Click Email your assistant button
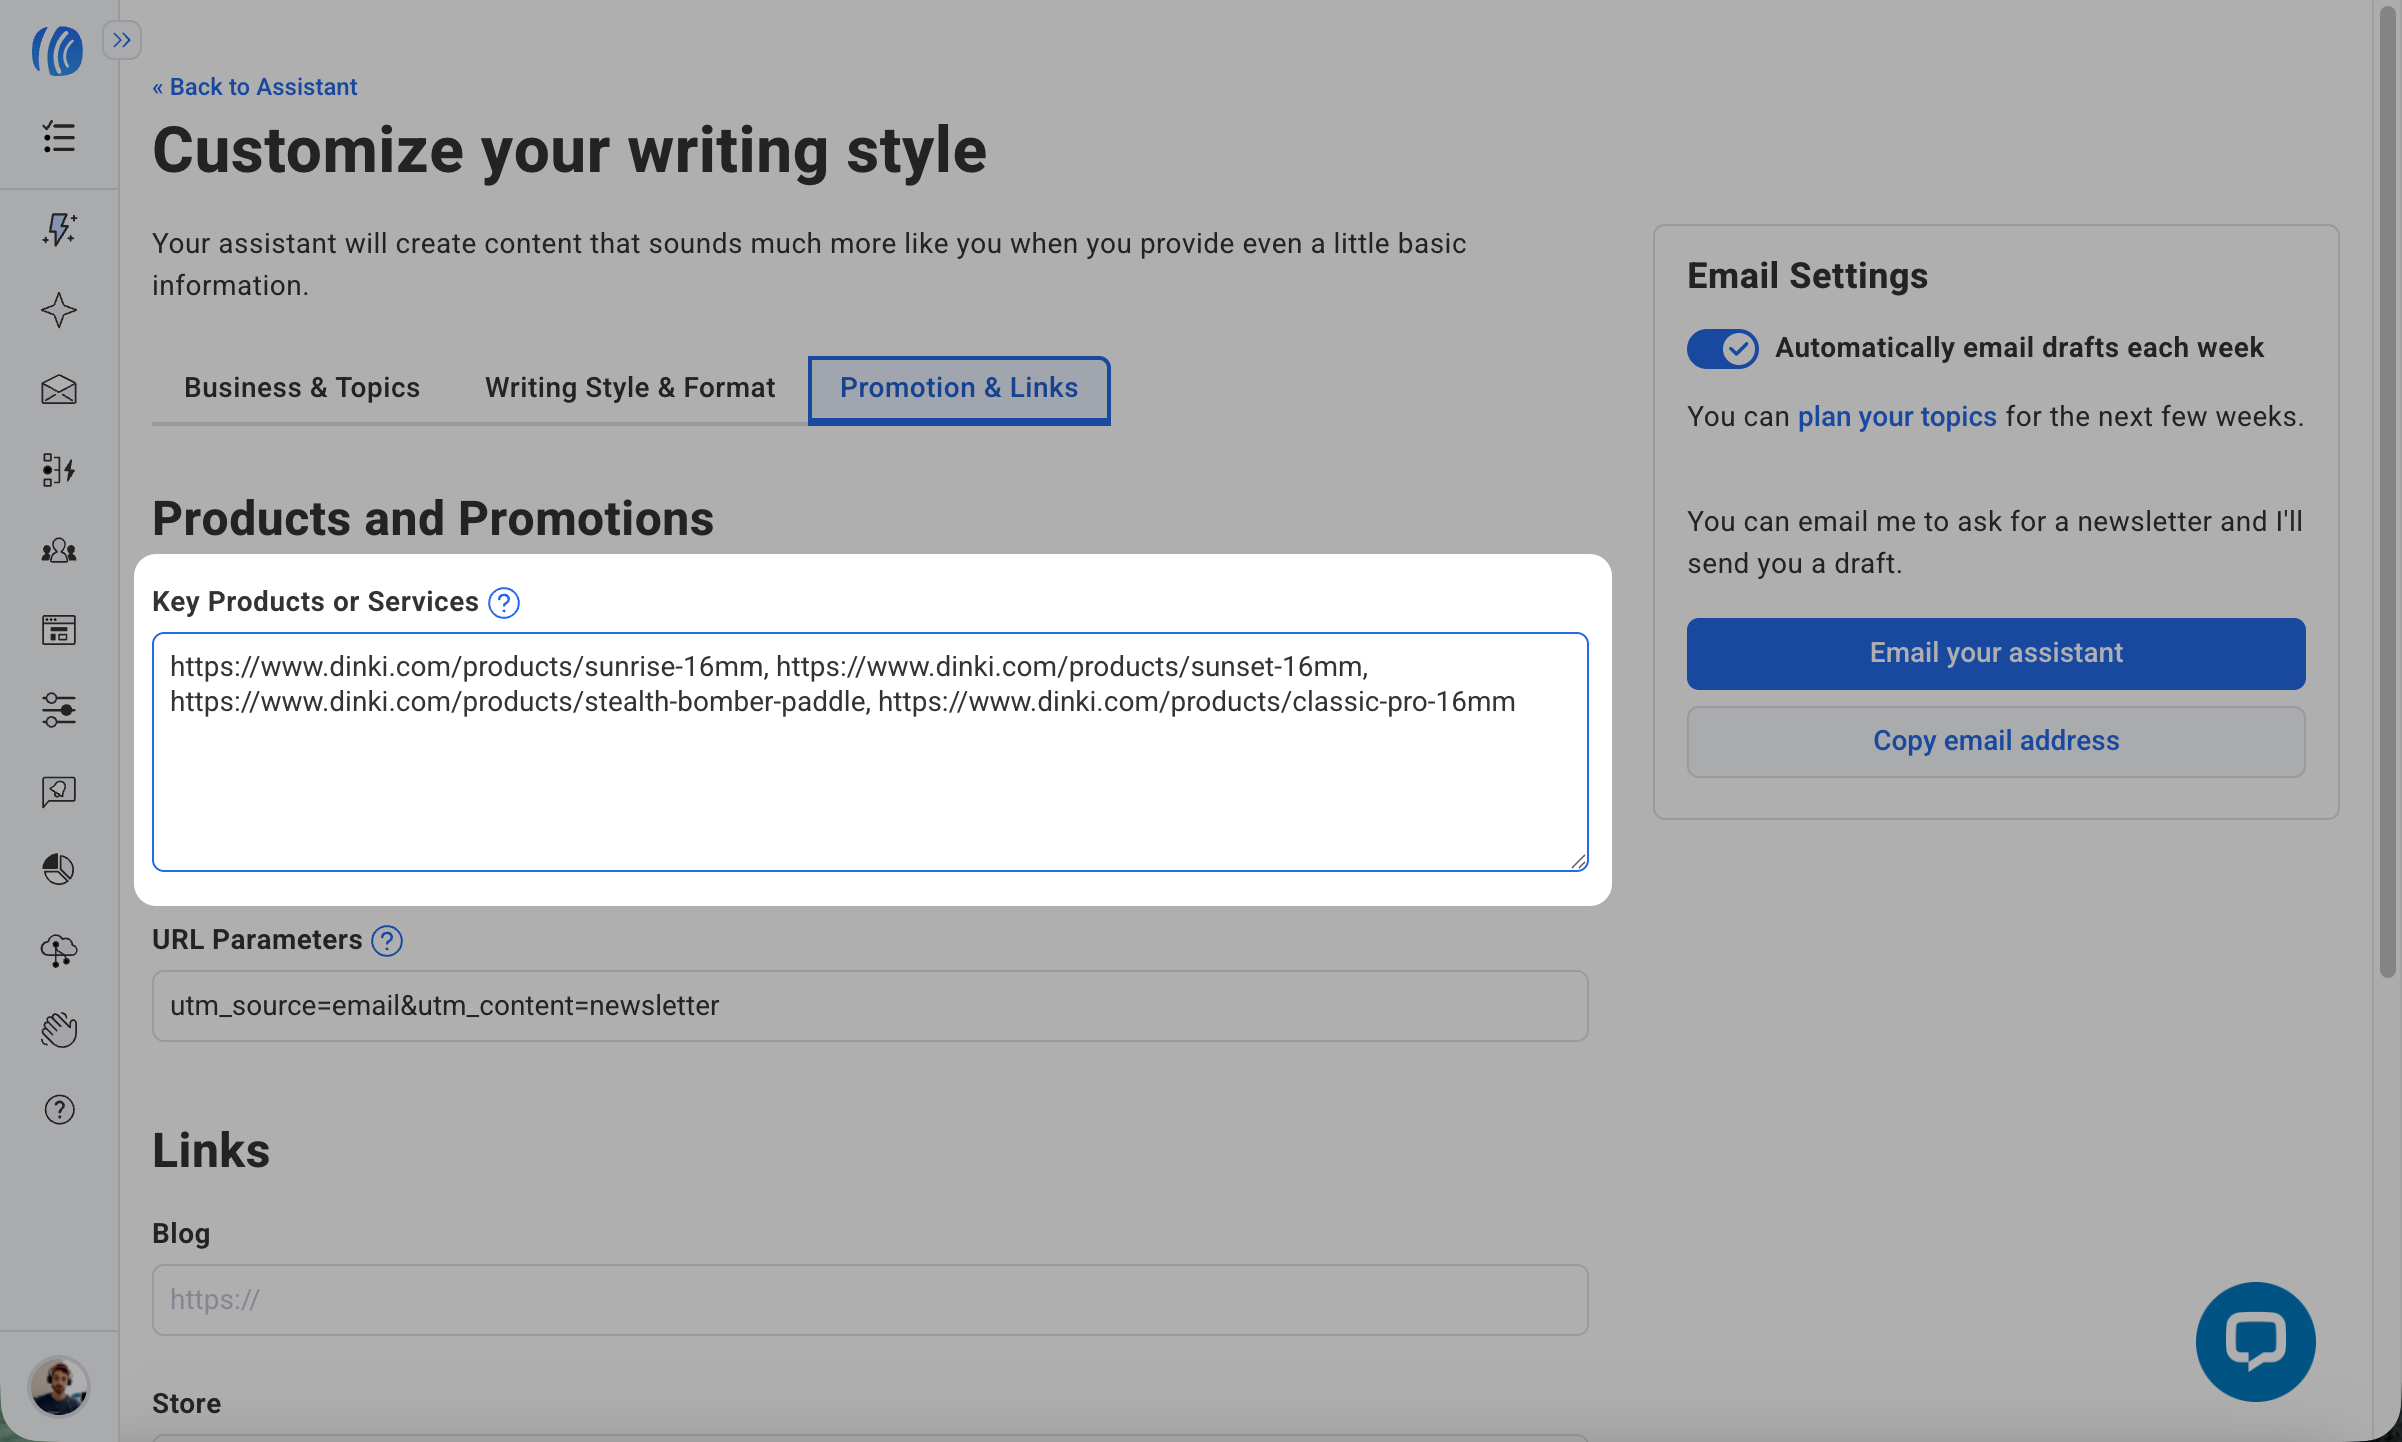 click(x=1995, y=653)
